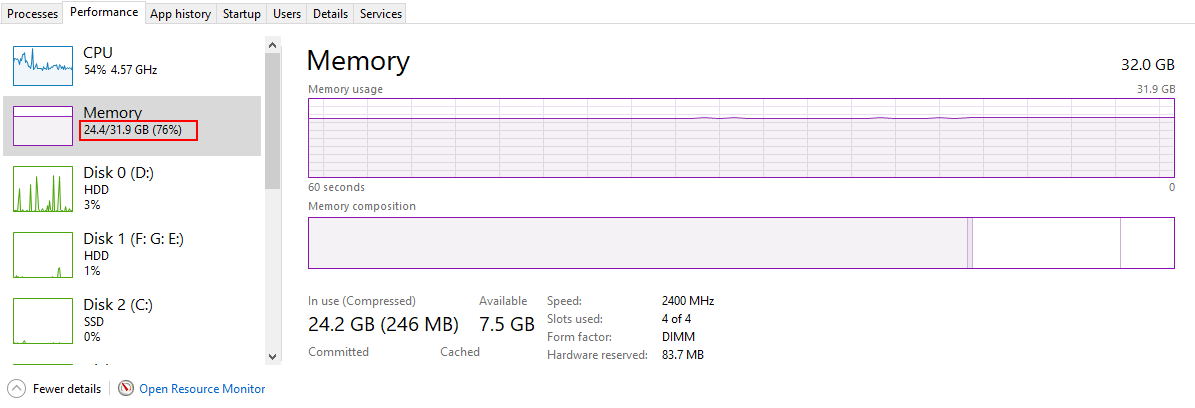Viewport: 1195px width, 408px height.
Task: Click the Disk 2 (C:) SSD graph thumbnail
Action: click(x=43, y=320)
